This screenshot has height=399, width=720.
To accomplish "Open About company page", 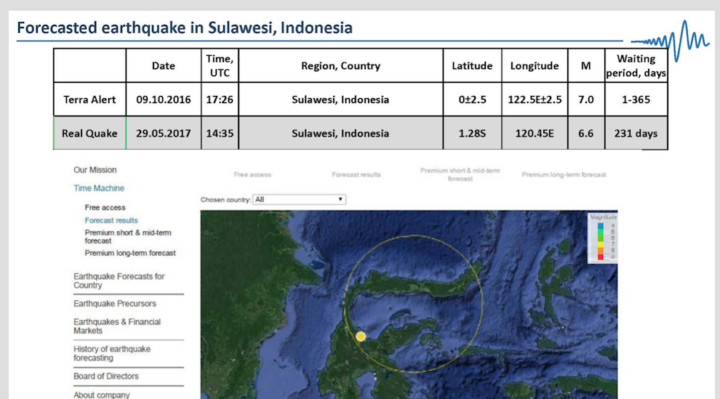I will click(x=101, y=395).
